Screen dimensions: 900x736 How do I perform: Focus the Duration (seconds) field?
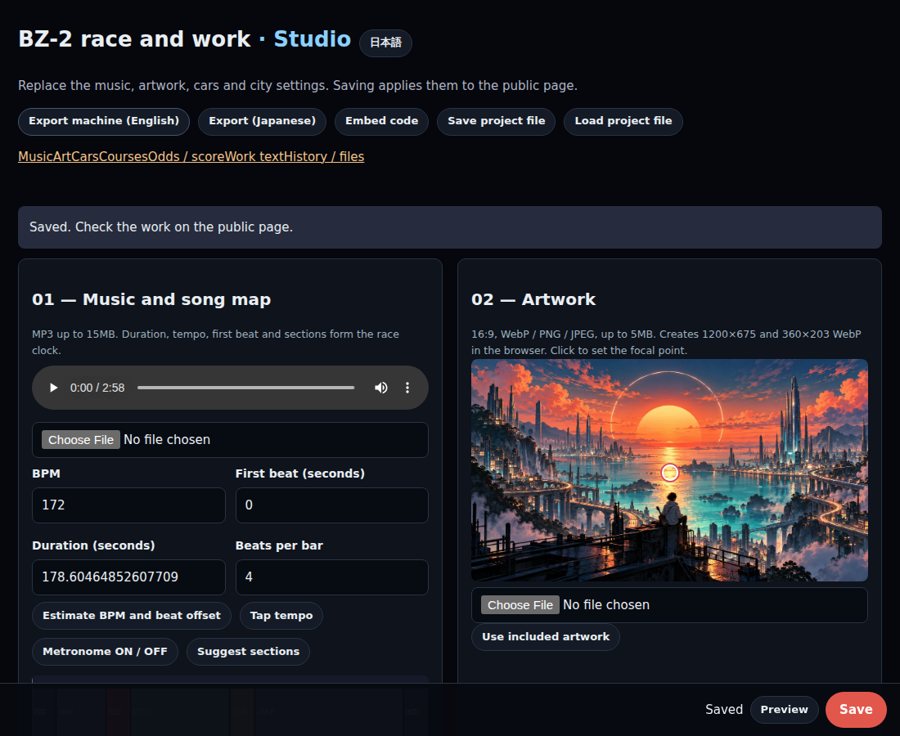pyautogui.click(x=129, y=577)
